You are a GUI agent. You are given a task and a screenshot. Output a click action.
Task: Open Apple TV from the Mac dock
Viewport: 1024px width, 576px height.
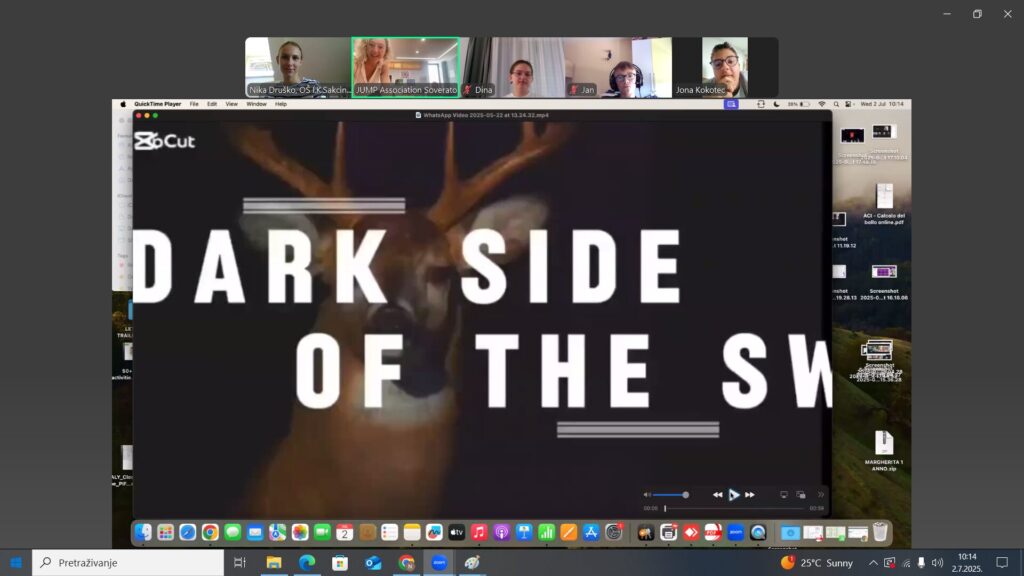[x=456, y=532]
